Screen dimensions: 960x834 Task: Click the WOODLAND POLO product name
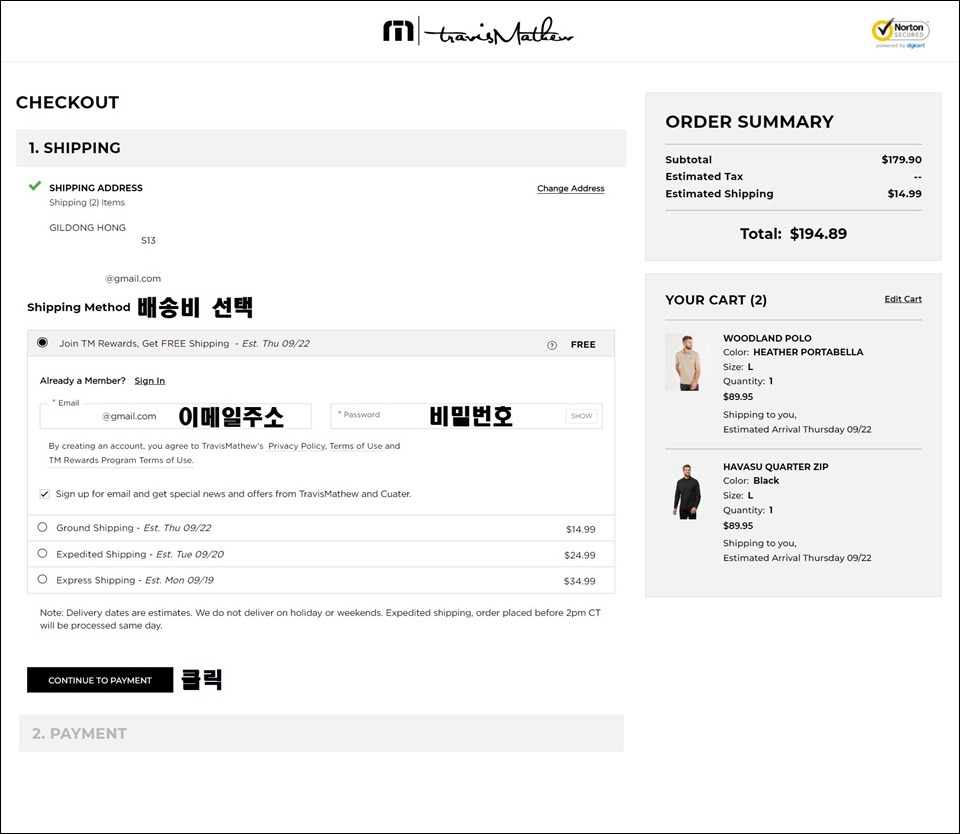click(x=767, y=338)
